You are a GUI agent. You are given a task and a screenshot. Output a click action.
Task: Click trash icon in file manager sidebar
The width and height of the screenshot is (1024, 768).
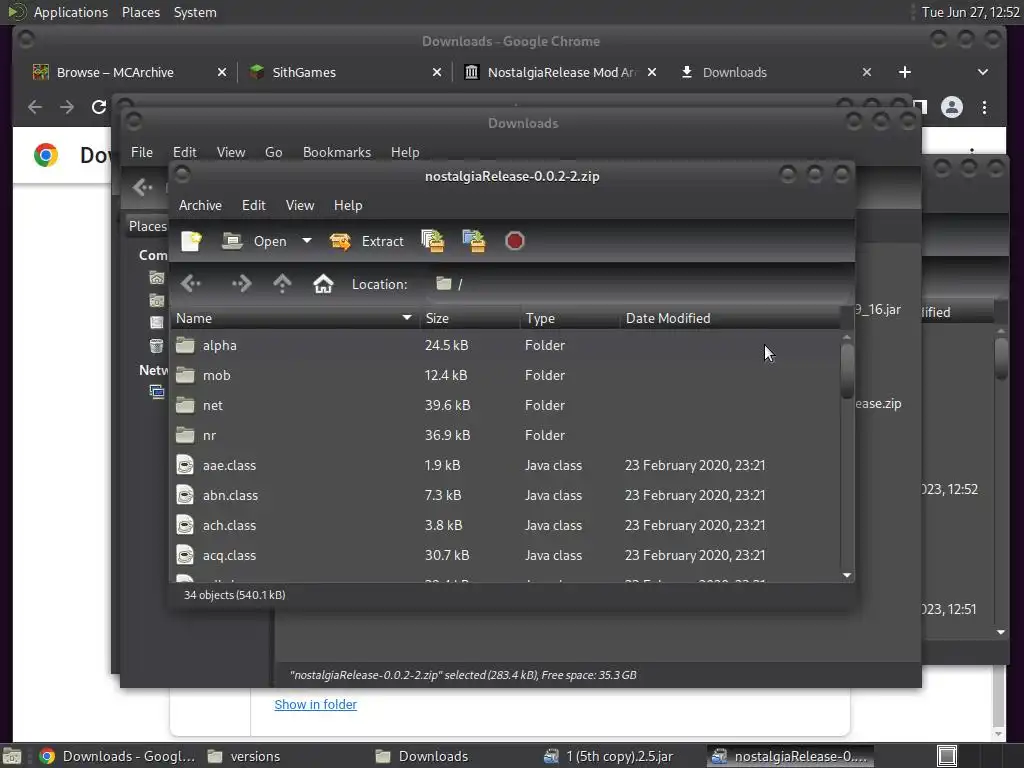click(157, 345)
